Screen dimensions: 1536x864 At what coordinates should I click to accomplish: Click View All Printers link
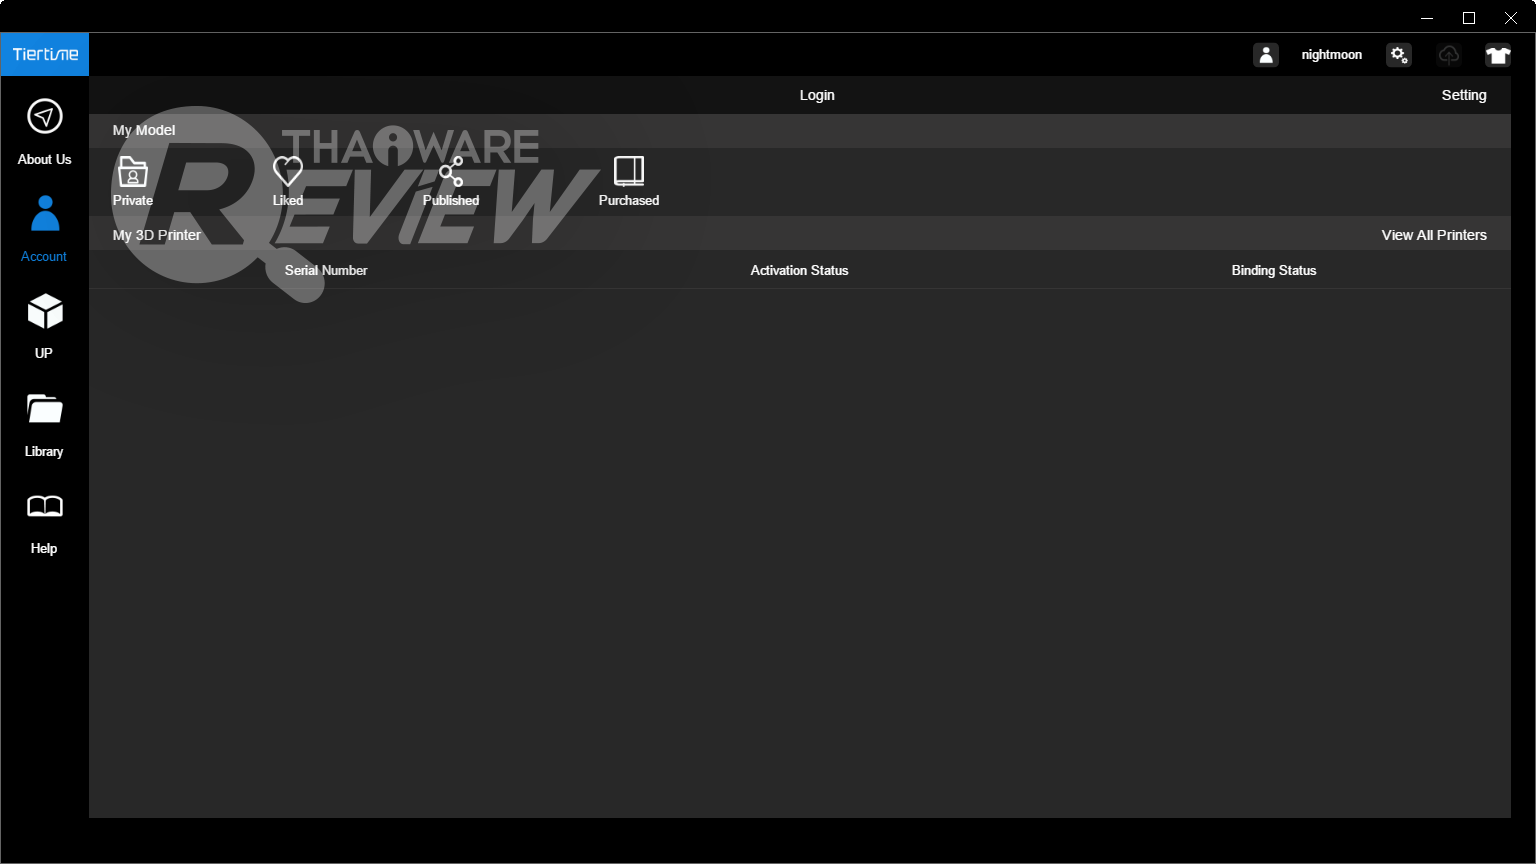[1434, 235]
